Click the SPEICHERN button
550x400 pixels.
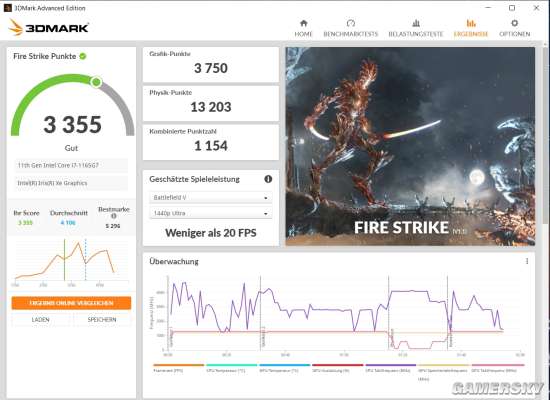(102, 320)
